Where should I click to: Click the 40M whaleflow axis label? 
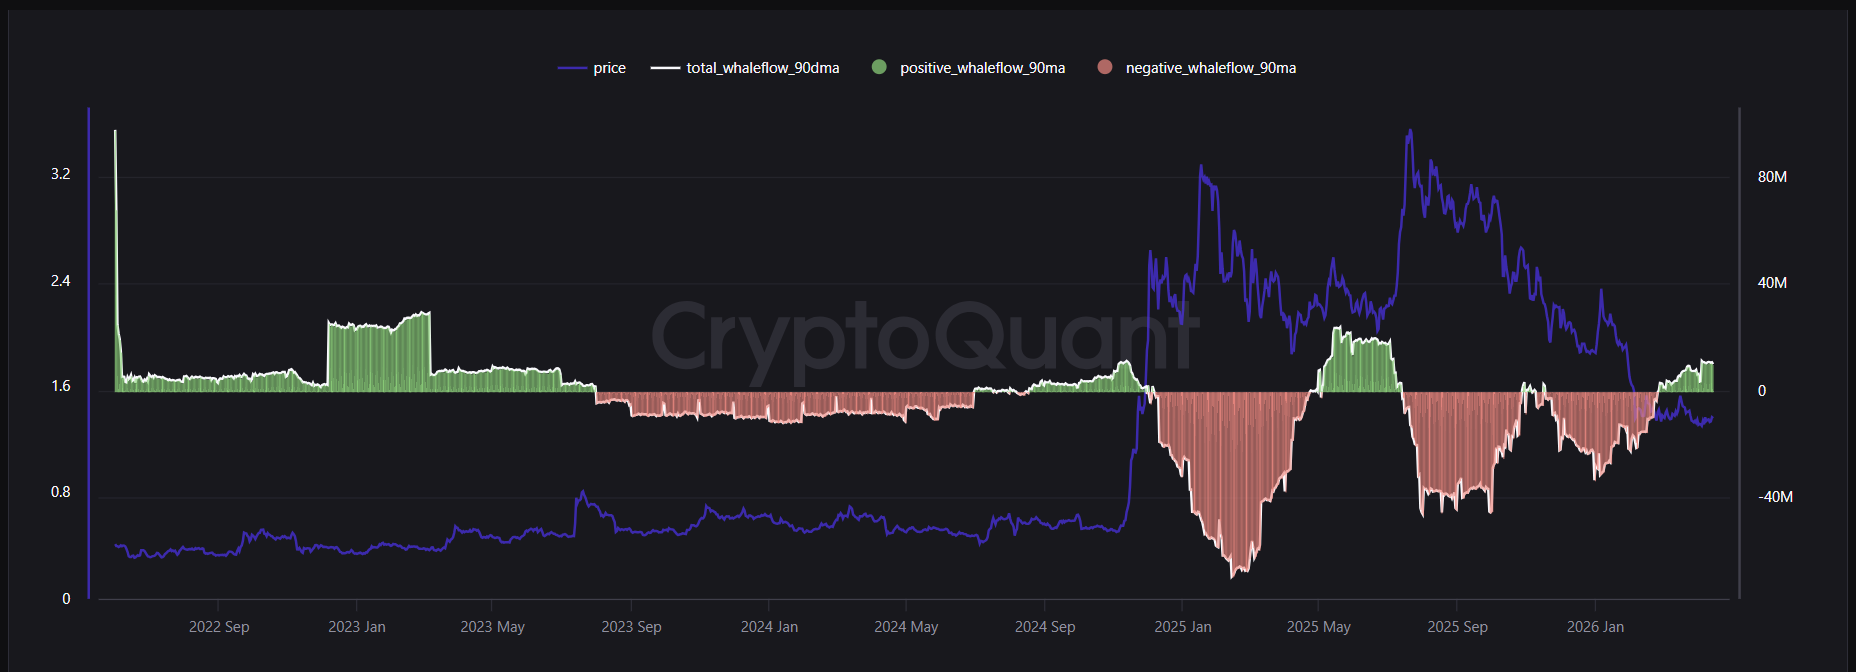click(1772, 283)
